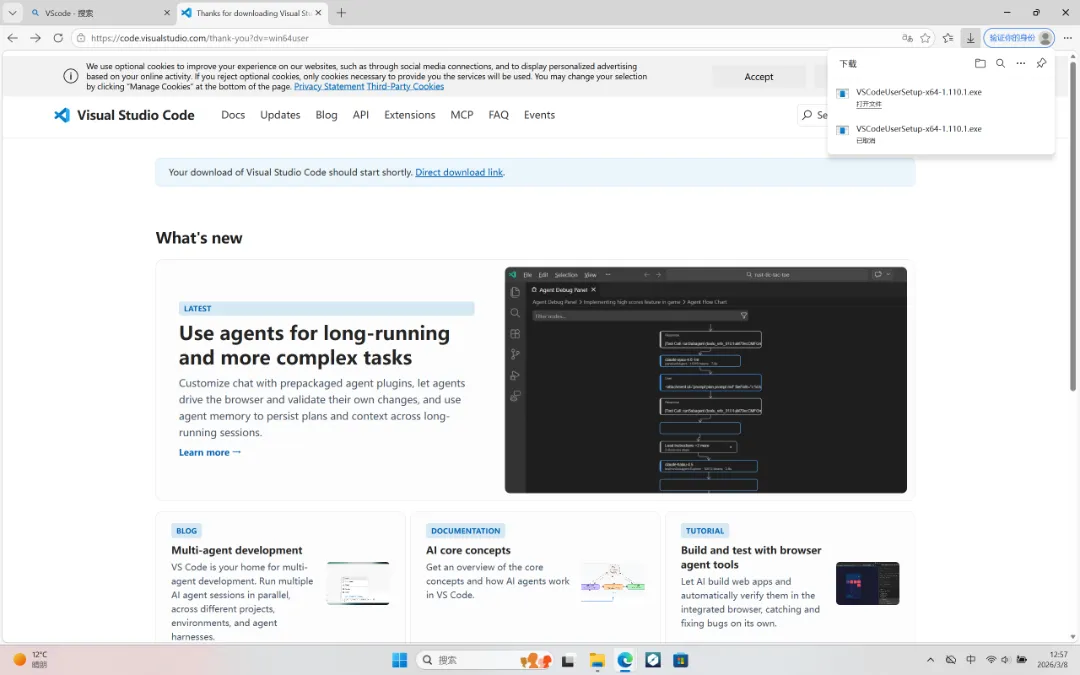Select the Thanks for downloading tab
The image size is (1080, 675).
[252, 12]
